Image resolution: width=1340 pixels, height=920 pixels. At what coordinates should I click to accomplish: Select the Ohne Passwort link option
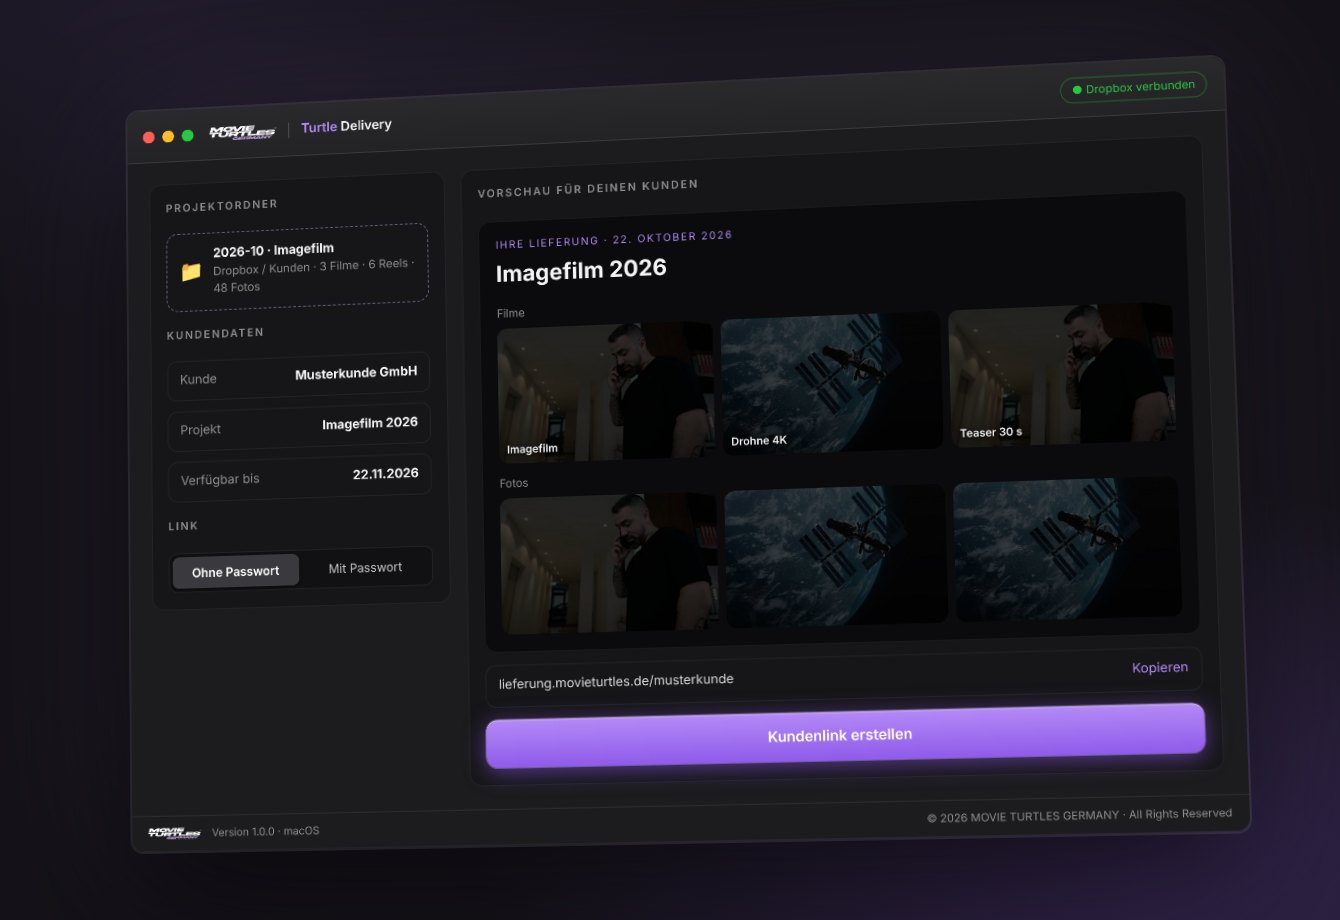tap(236, 572)
